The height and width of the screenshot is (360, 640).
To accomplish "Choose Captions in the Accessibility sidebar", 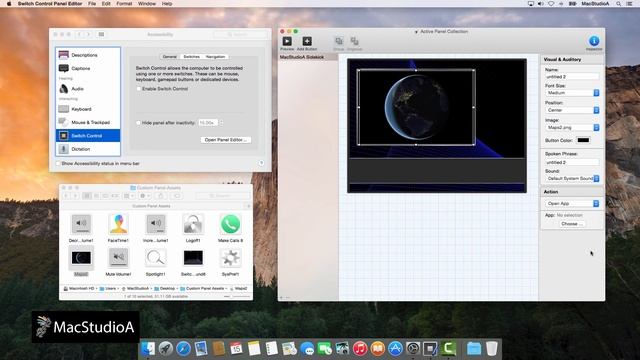I will 88,68.
